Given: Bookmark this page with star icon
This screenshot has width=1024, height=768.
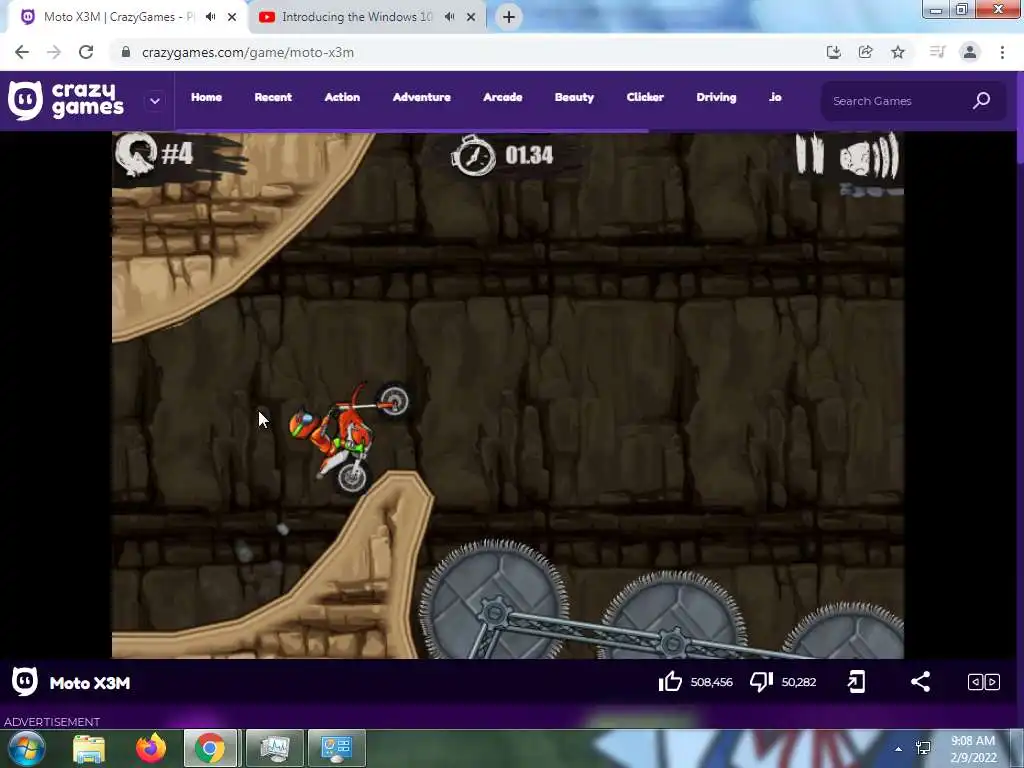Looking at the screenshot, I should coord(898,52).
